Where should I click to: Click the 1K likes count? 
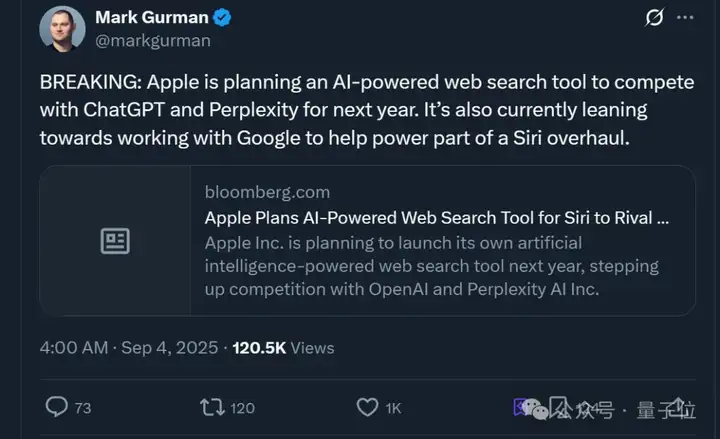point(393,408)
